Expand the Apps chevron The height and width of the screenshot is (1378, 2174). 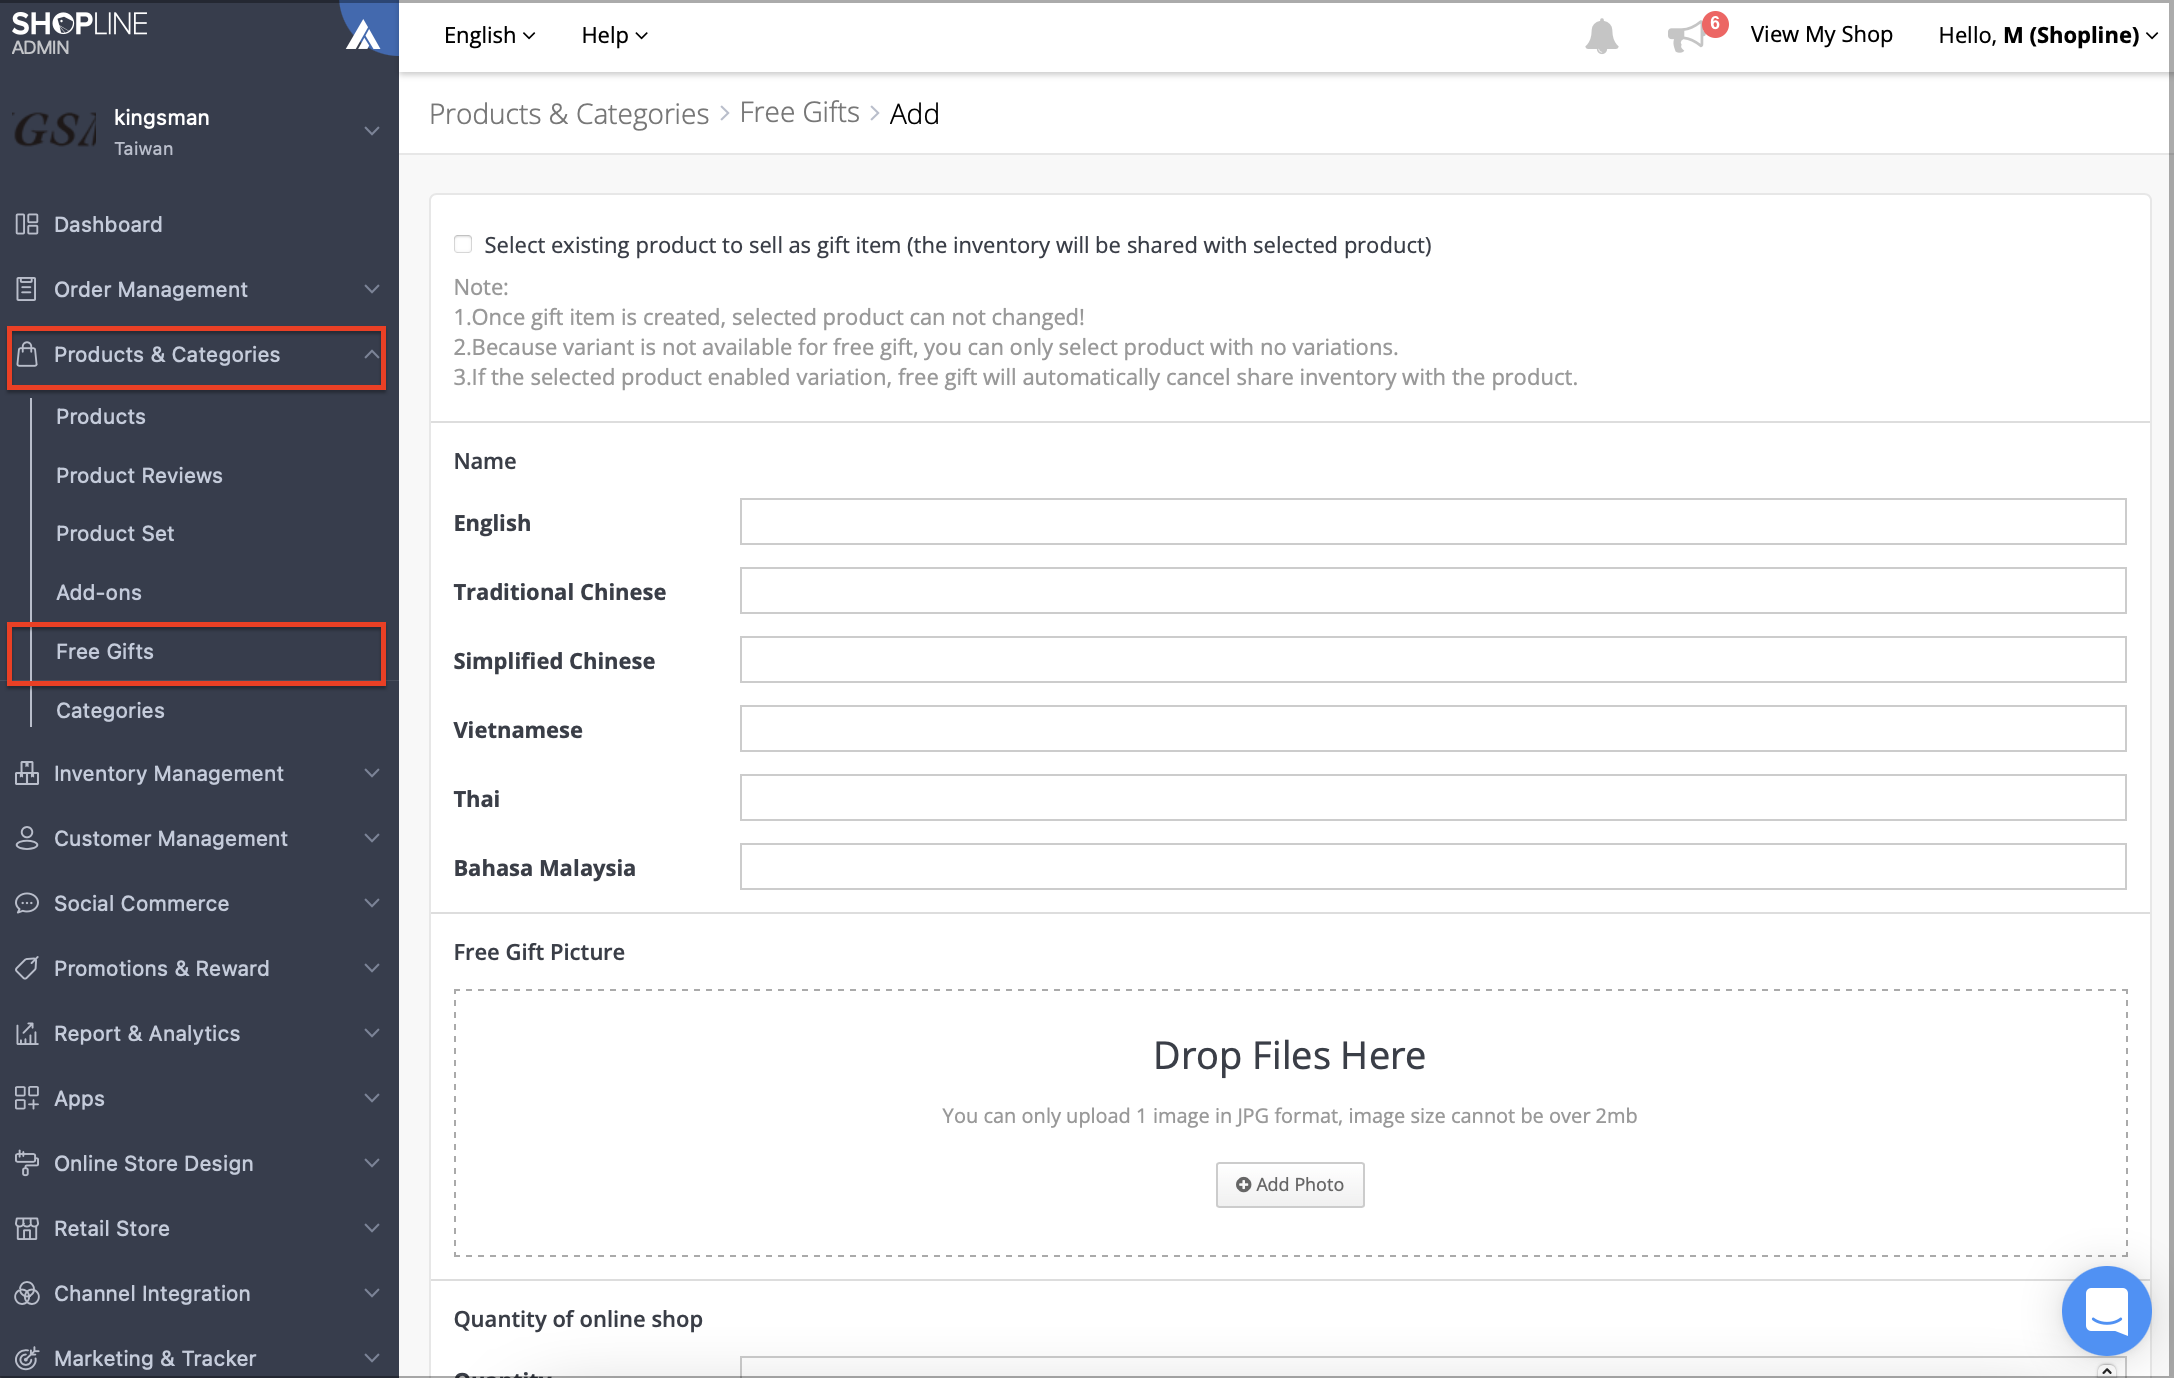(x=372, y=1098)
